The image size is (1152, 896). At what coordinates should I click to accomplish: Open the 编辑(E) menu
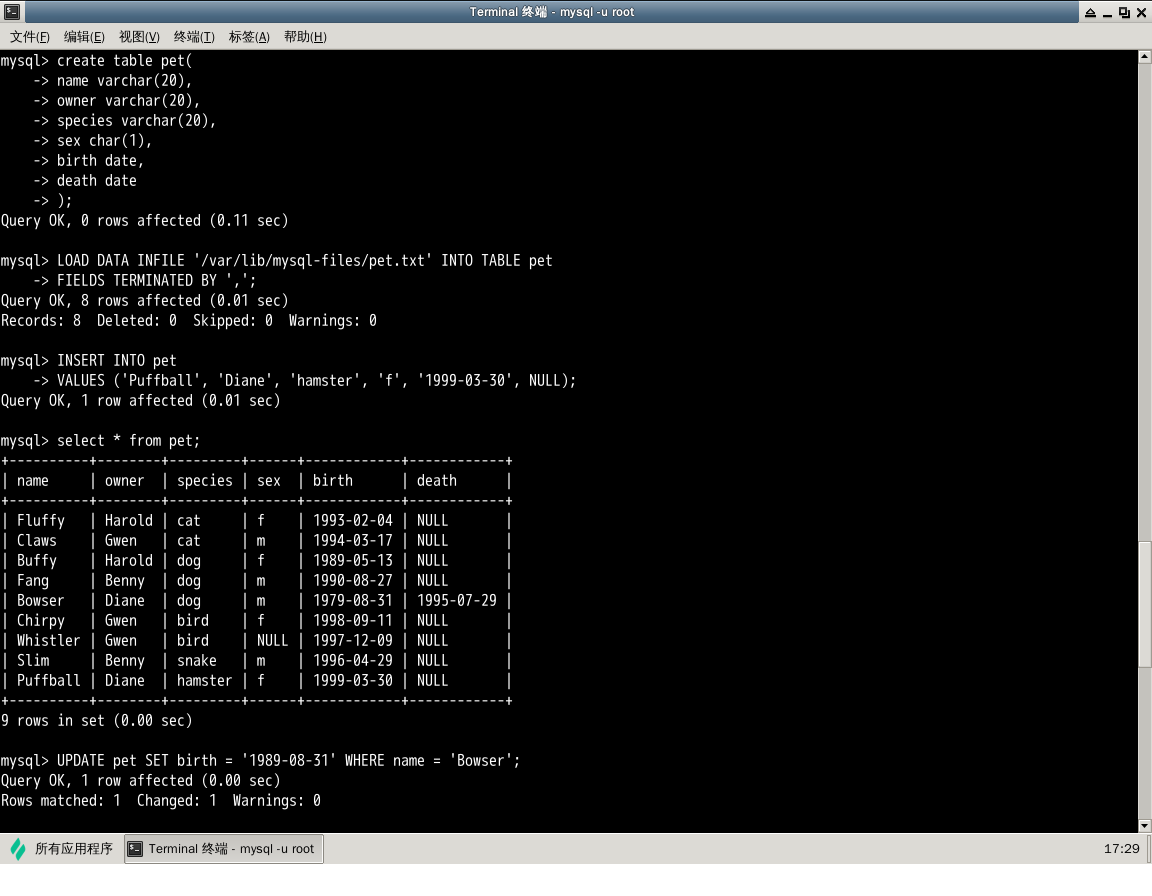point(84,37)
